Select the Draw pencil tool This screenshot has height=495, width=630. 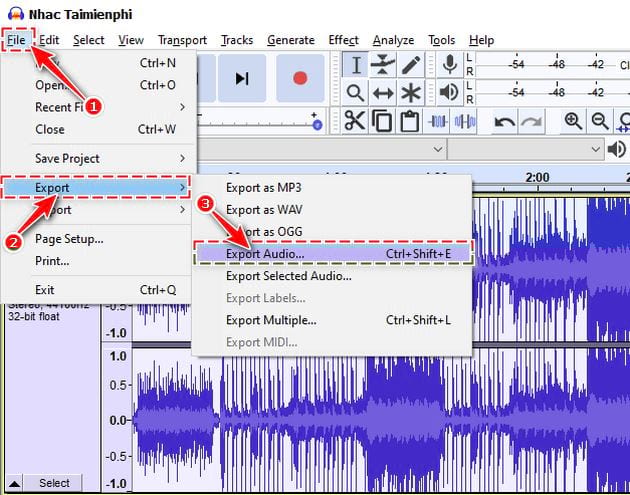[x=410, y=65]
